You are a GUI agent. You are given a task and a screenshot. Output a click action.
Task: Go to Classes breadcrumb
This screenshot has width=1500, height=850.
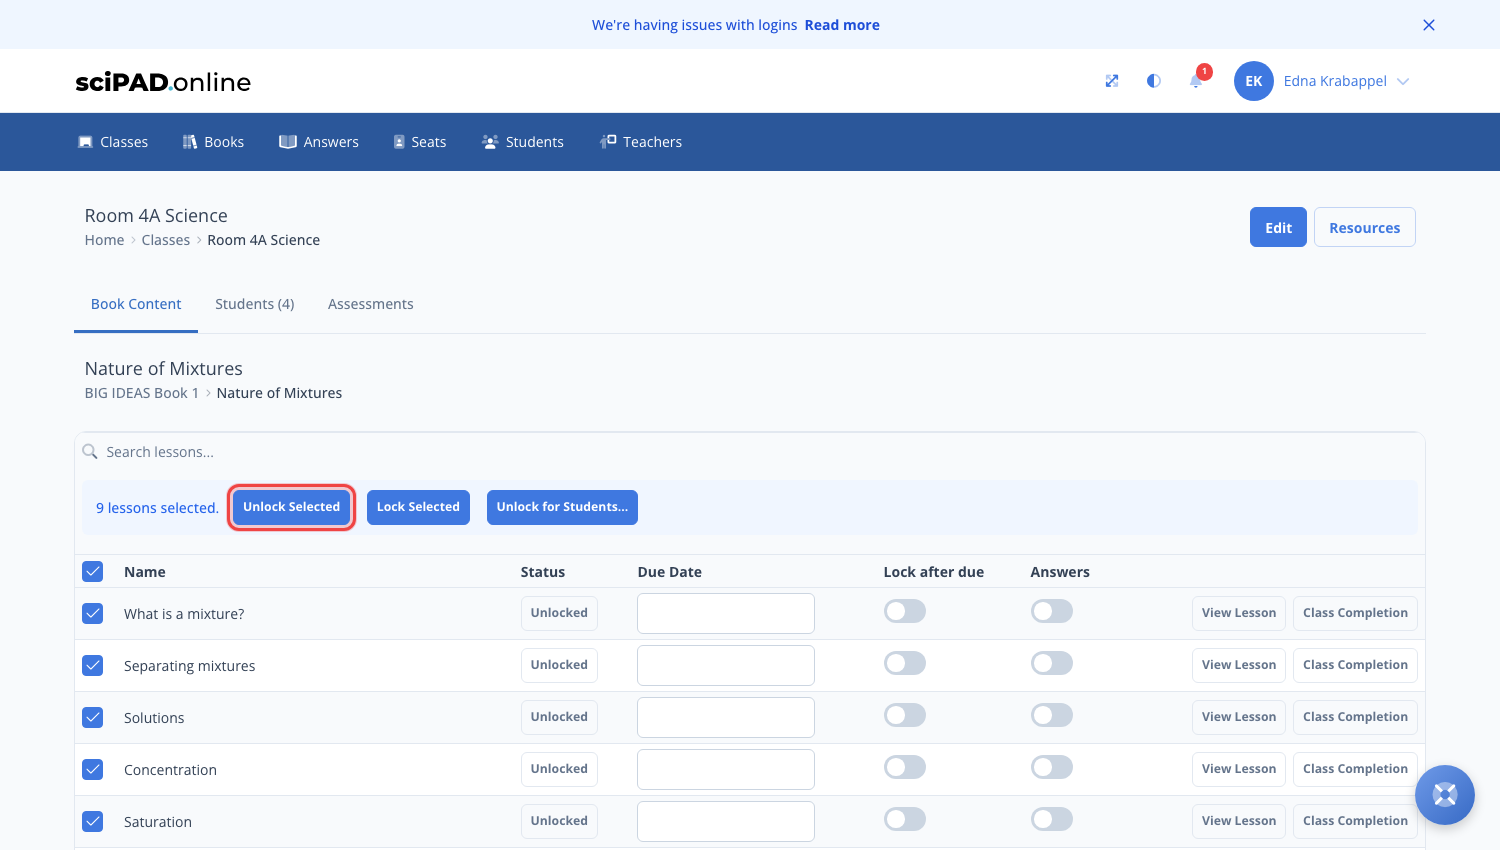coord(166,240)
